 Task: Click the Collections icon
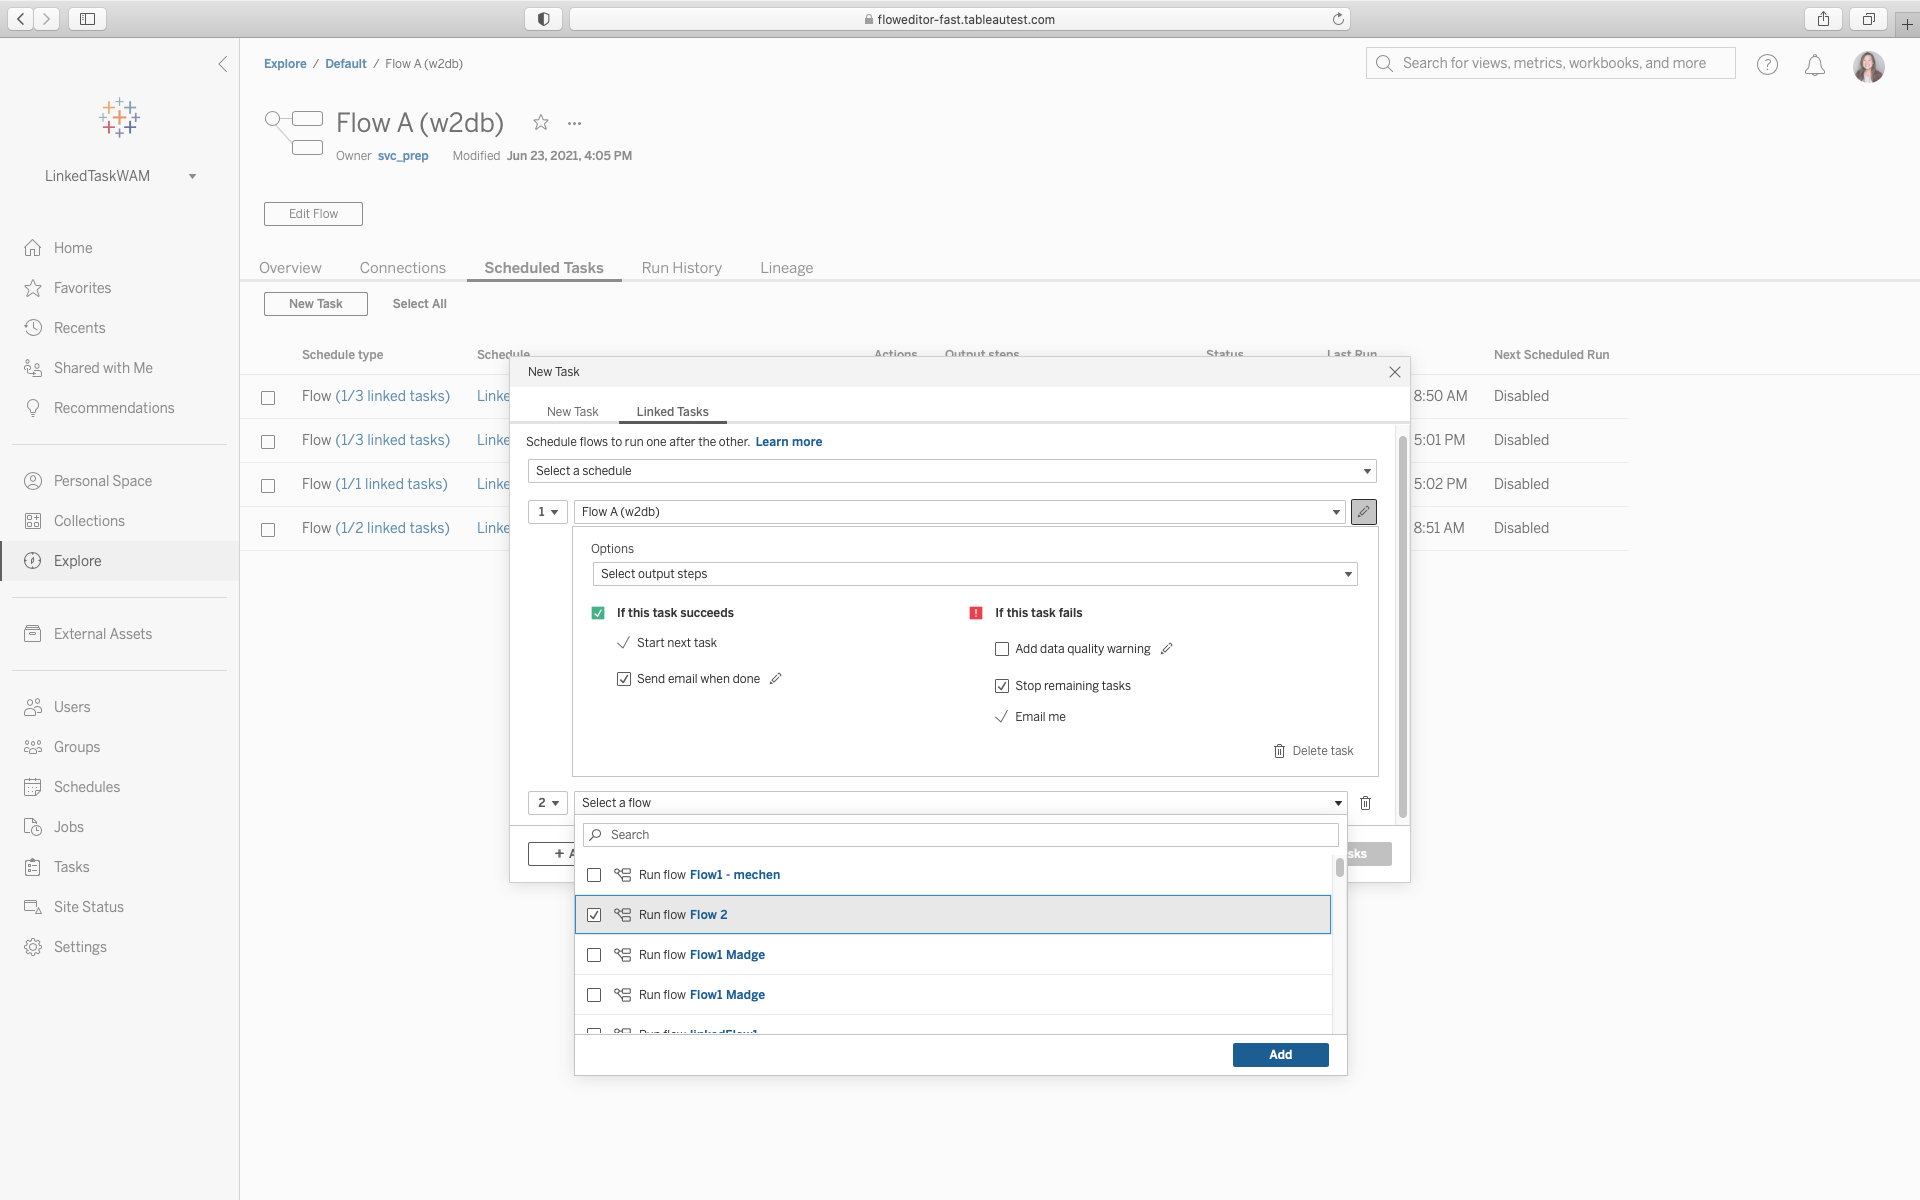[x=33, y=521]
